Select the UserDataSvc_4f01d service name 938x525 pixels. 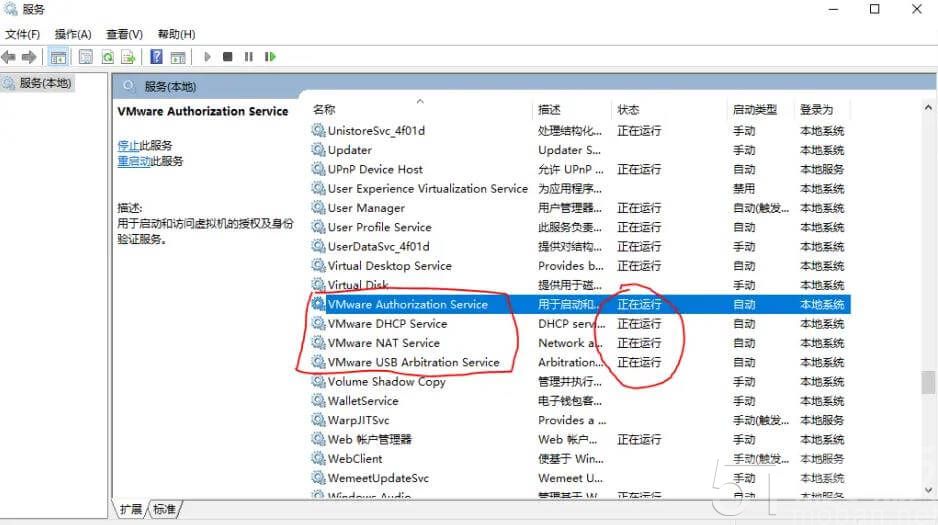click(x=379, y=246)
